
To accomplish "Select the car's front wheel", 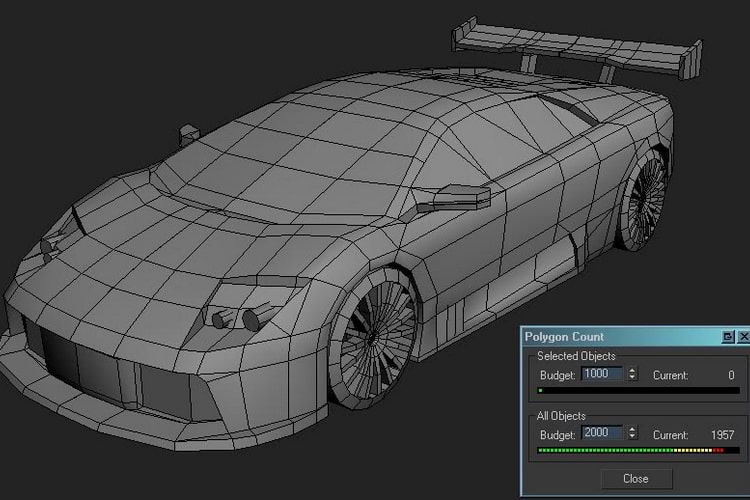I will tap(377, 328).
